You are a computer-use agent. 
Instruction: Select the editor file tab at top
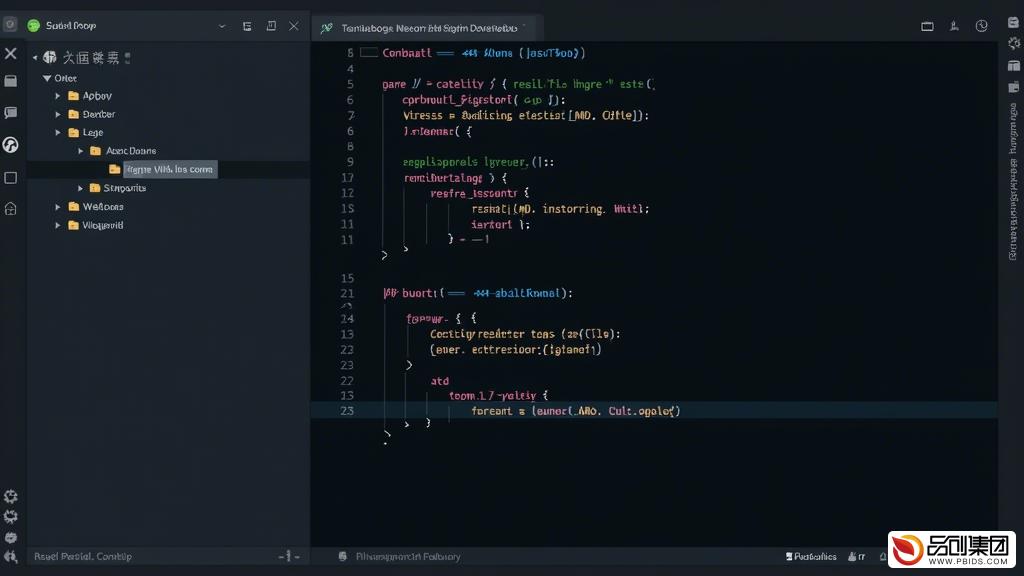tap(427, 28)
